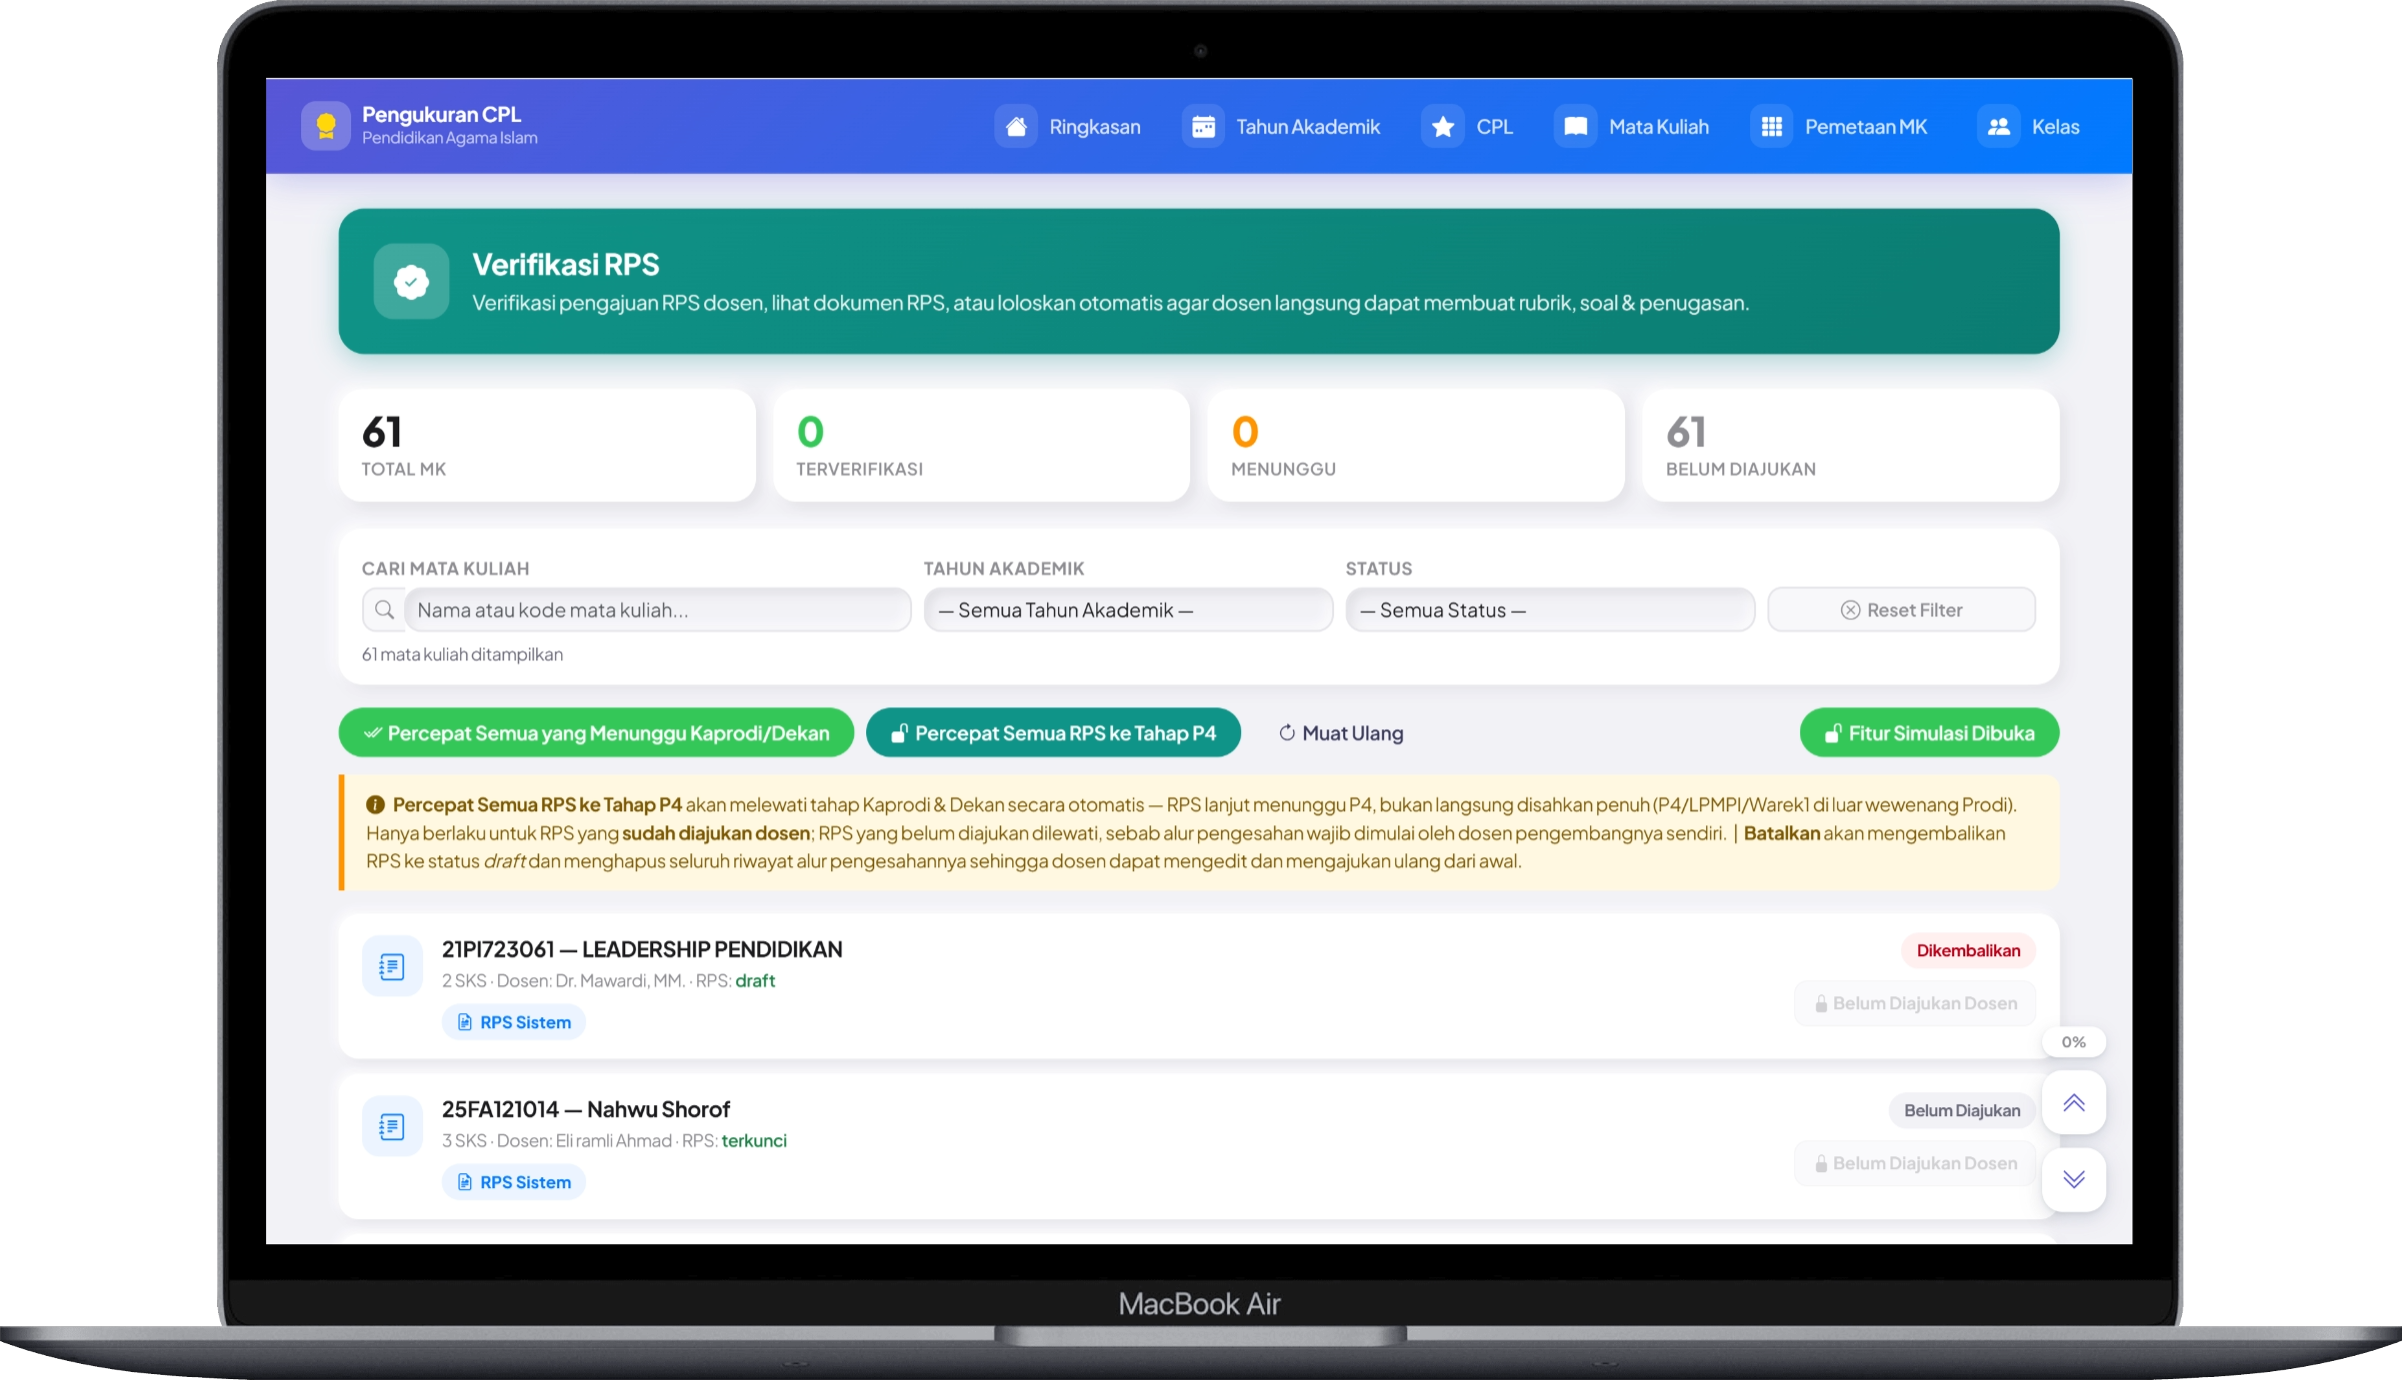This screenshot has height=1380, width=2402.
Task: Click the info icon in the yellow notice
Action: pyautogui.click(x=375, y=805)
